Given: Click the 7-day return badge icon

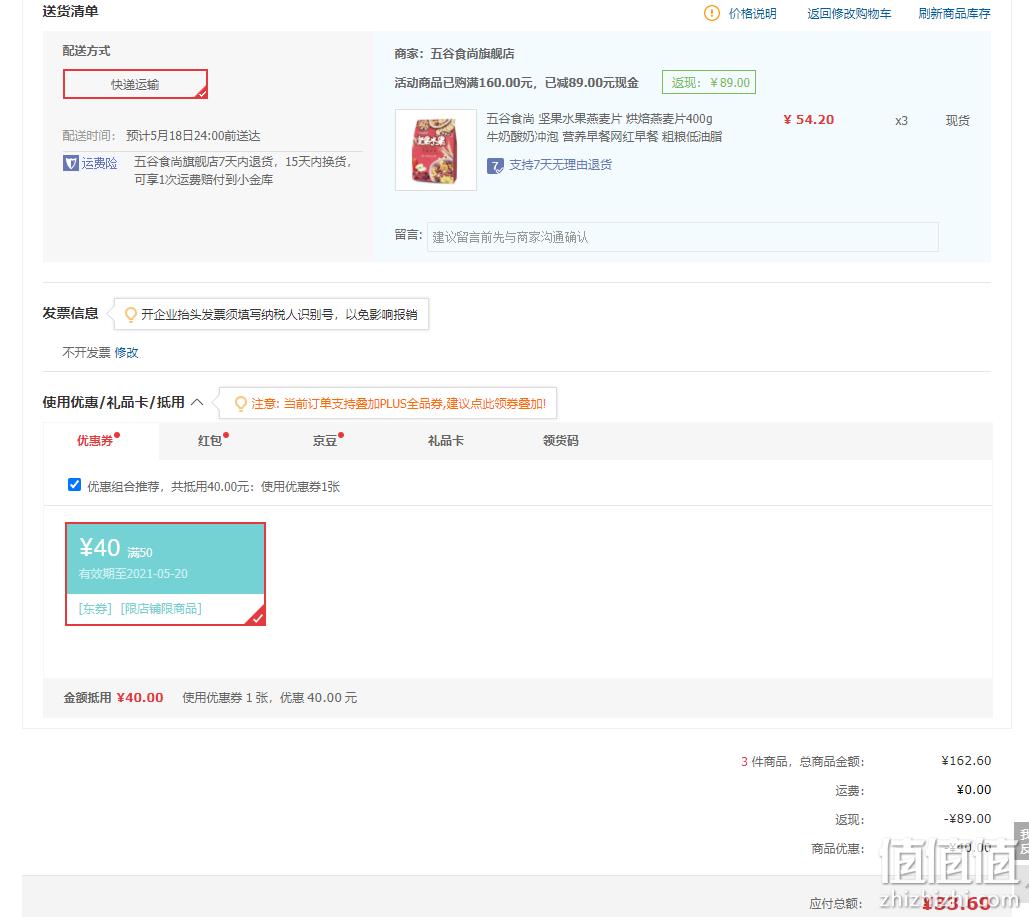Looking at the screenshot, I should click(495, 165).
